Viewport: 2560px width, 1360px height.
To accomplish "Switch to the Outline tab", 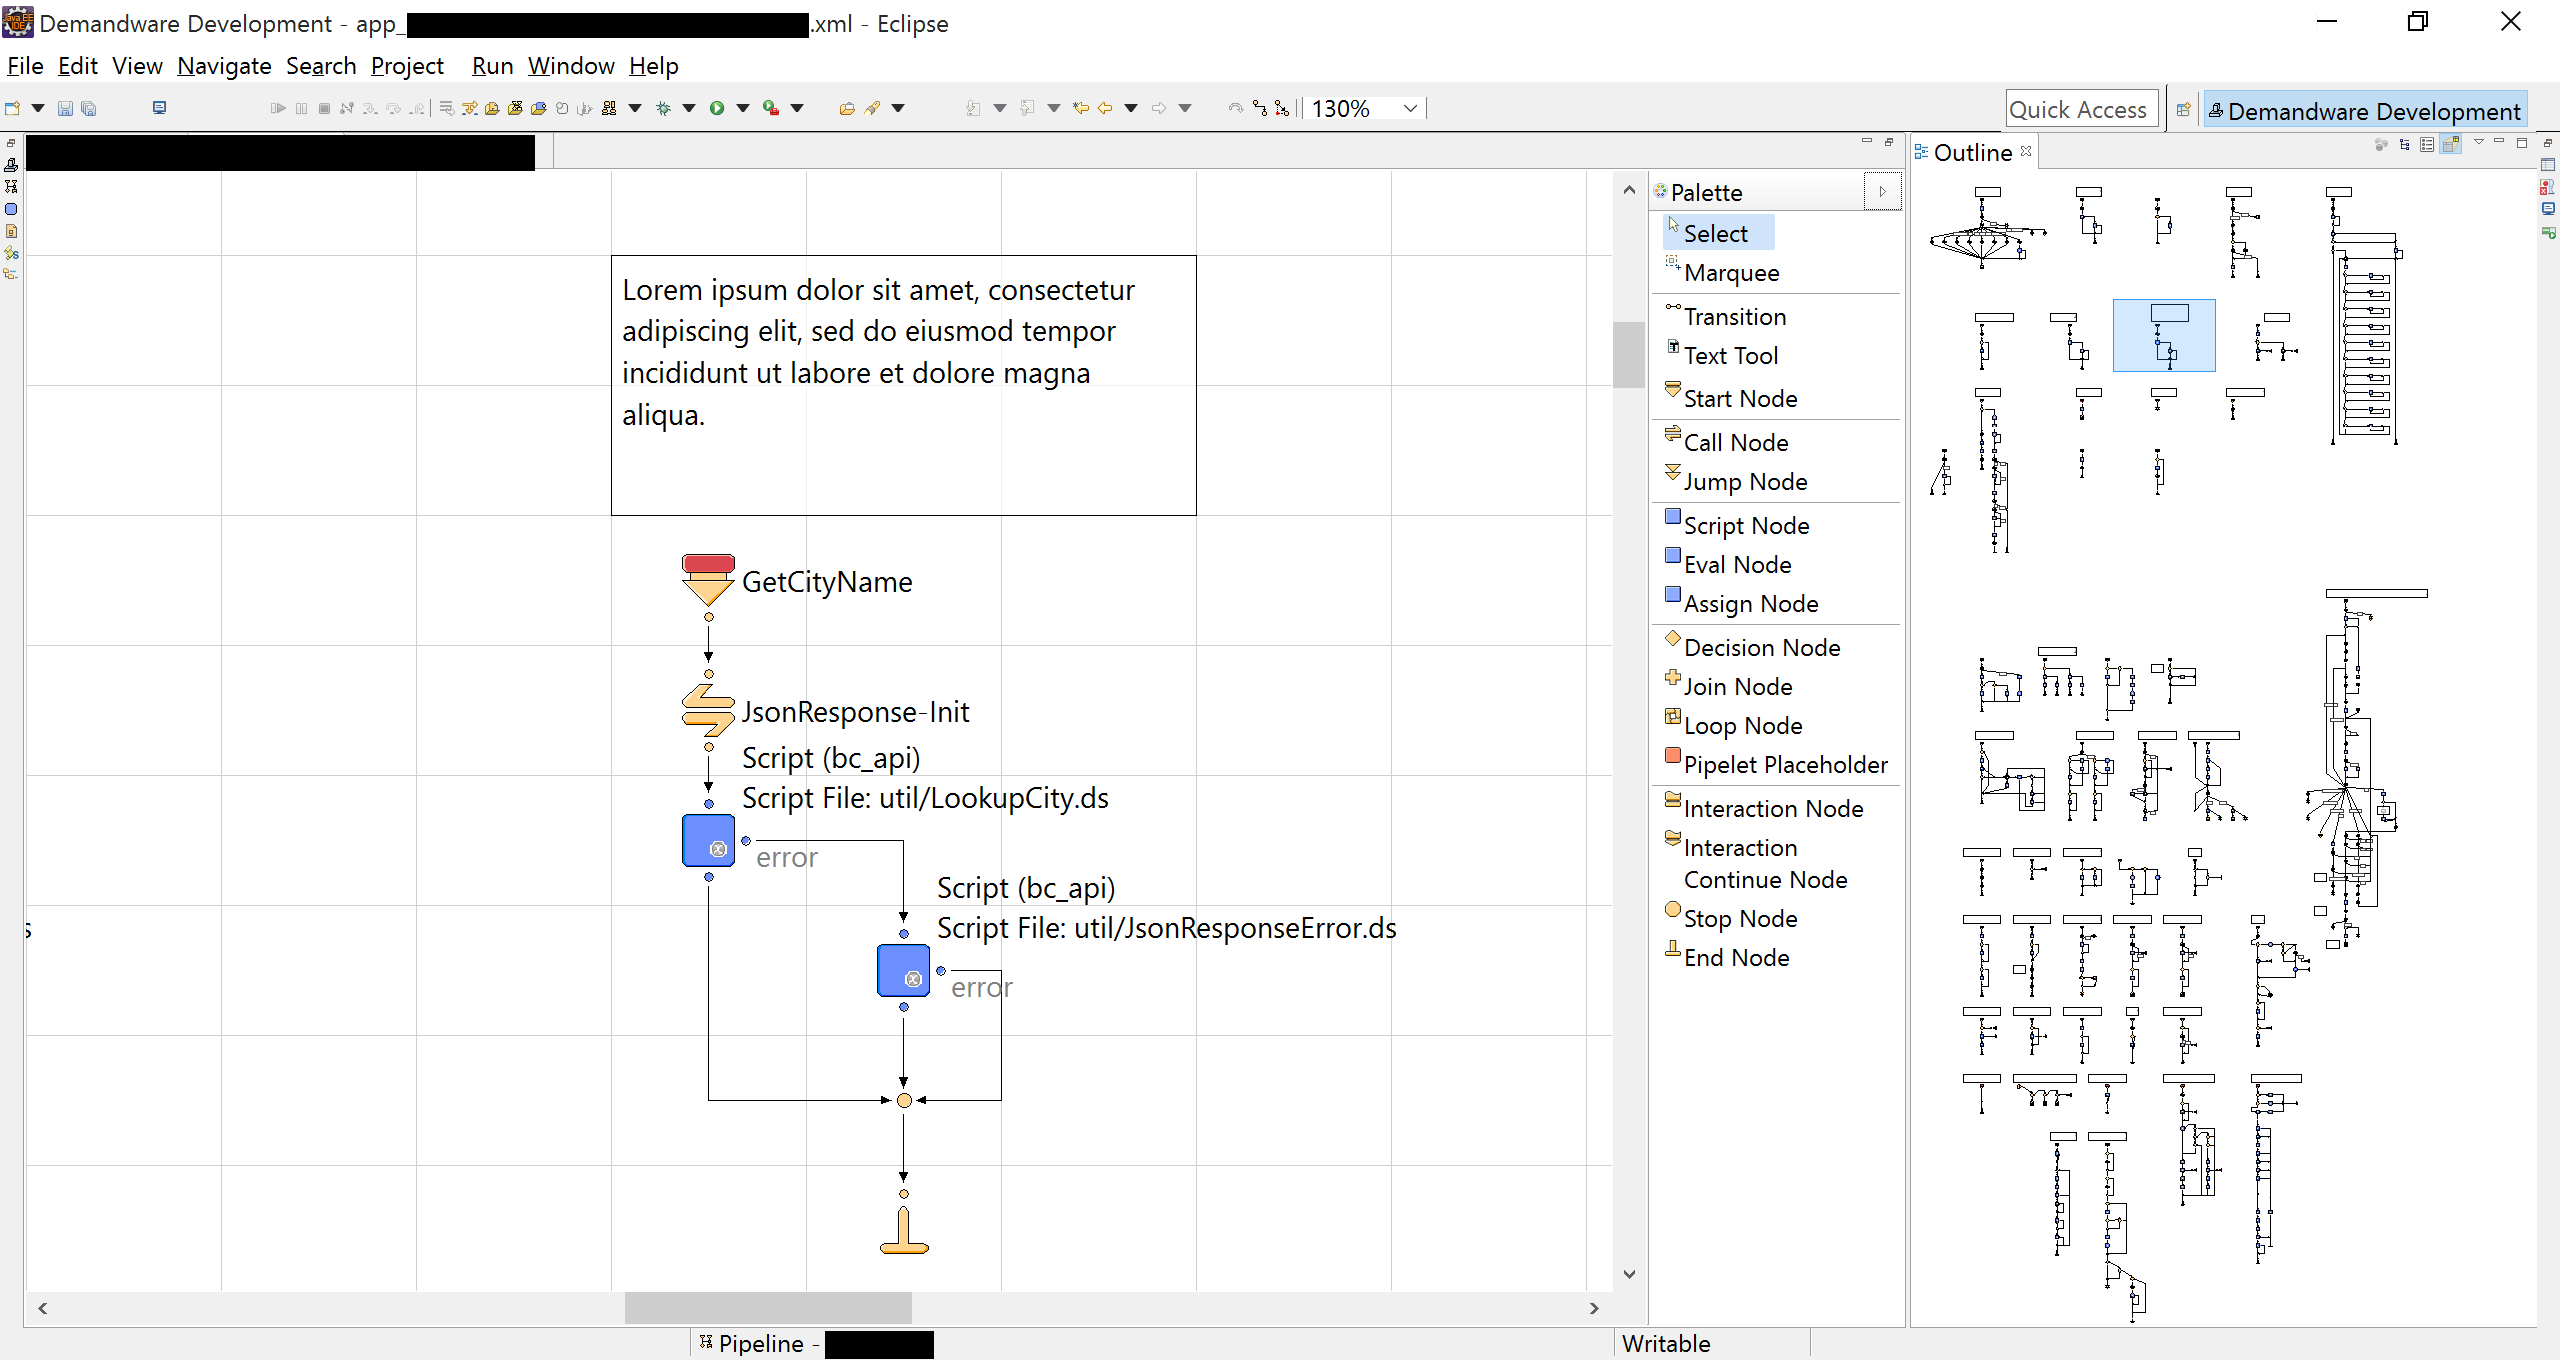I will pyautogui.click(x=1974, y=152).
